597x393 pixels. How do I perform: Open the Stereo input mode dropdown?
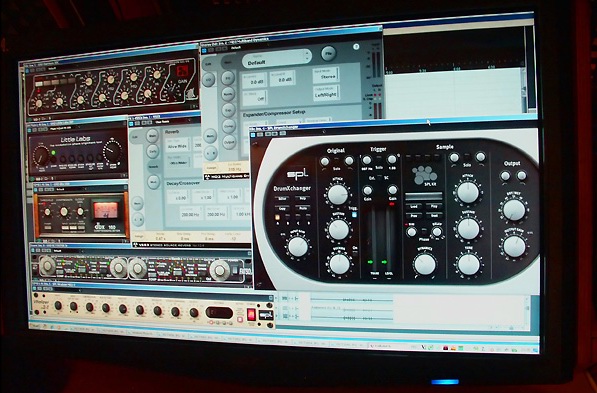pos(326,75)
